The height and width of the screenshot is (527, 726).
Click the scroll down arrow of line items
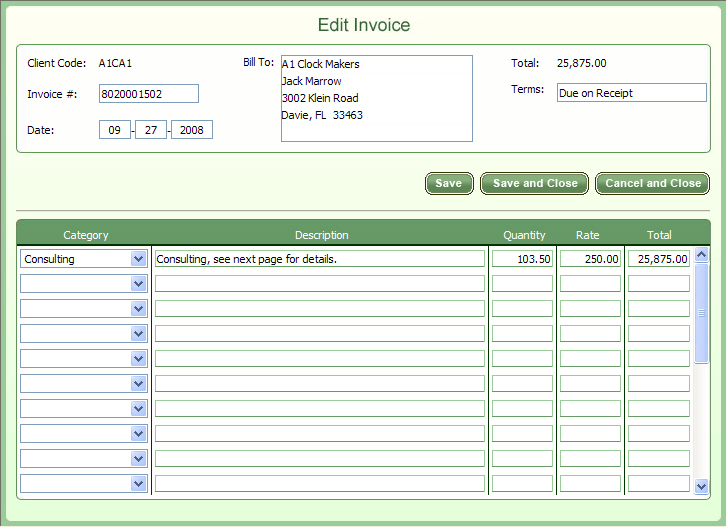[x=701, y=487]
